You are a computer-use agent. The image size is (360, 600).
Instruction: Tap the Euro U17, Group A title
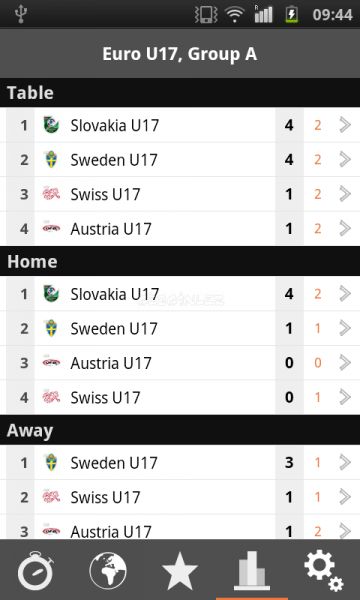pyautogui.click(x=179, y=54)
